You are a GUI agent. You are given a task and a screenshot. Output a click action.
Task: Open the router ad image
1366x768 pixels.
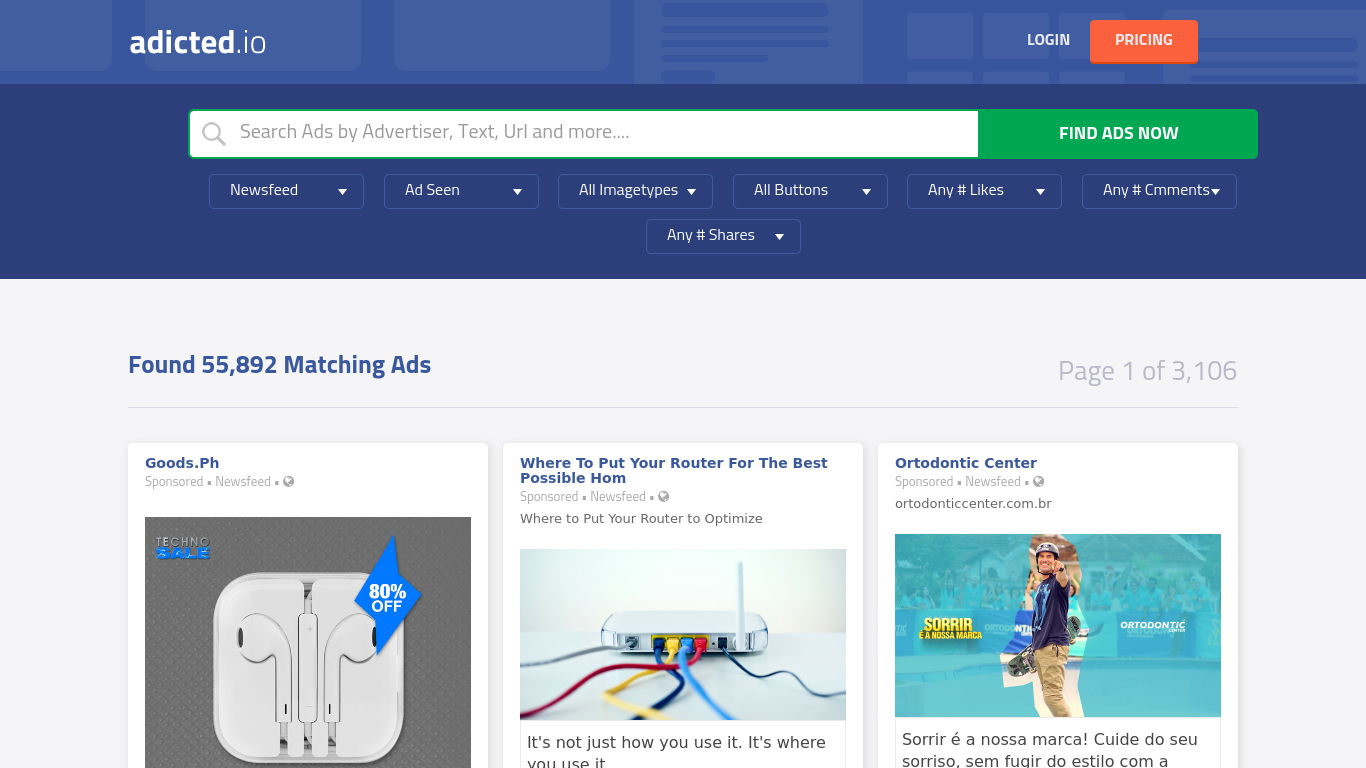683,634
